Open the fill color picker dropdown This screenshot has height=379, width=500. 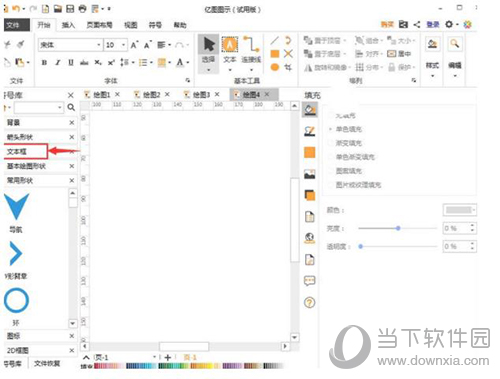coord(460,210)
